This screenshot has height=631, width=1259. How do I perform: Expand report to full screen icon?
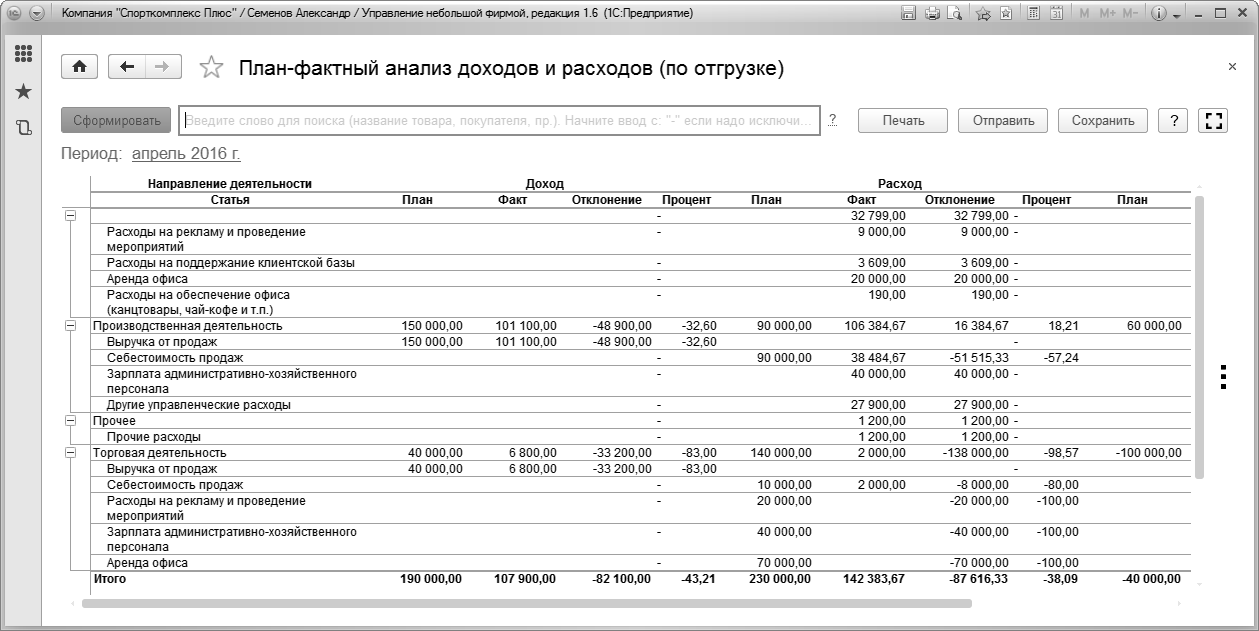(x=1214, y=120)
